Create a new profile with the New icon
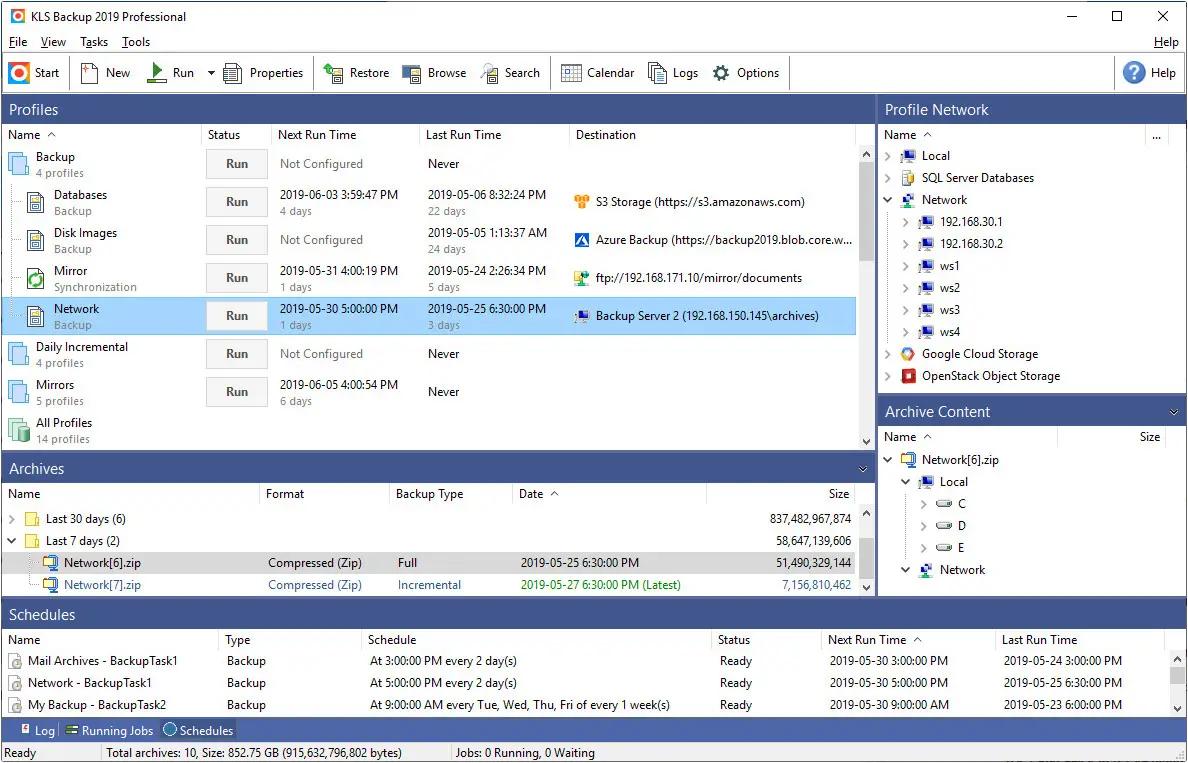 pos(90,73)
